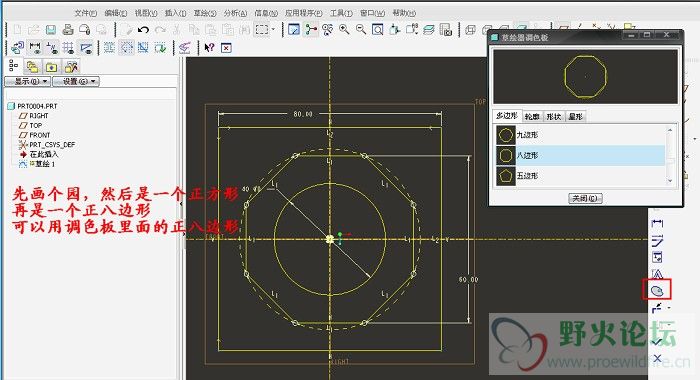Expand the selection box dropdown arrow
The image size is (700, 380).
pos(273,30)
